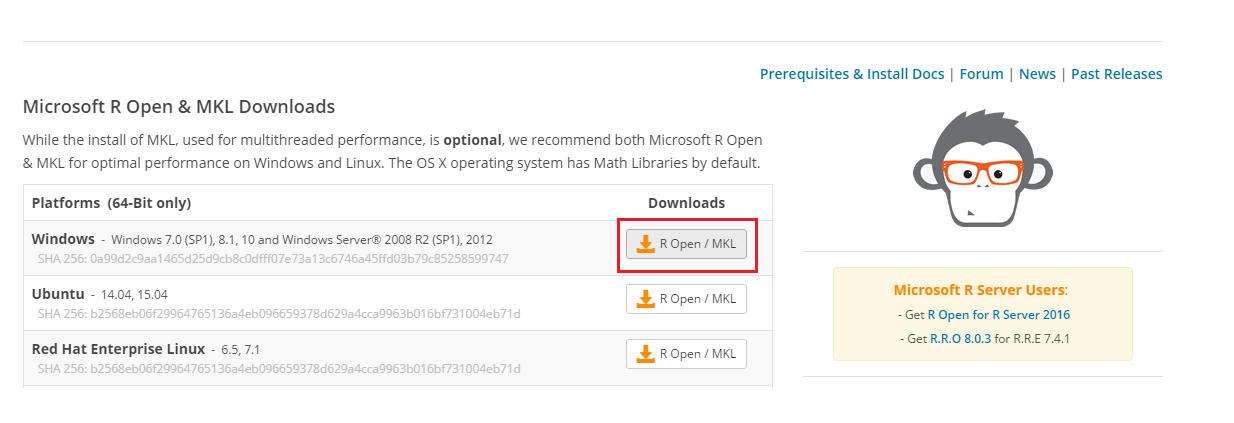The width and height of the screenshot is (1234, 423).
Task: Click the download arrow in the Red Hat row
Action: [x=646, y=354]
